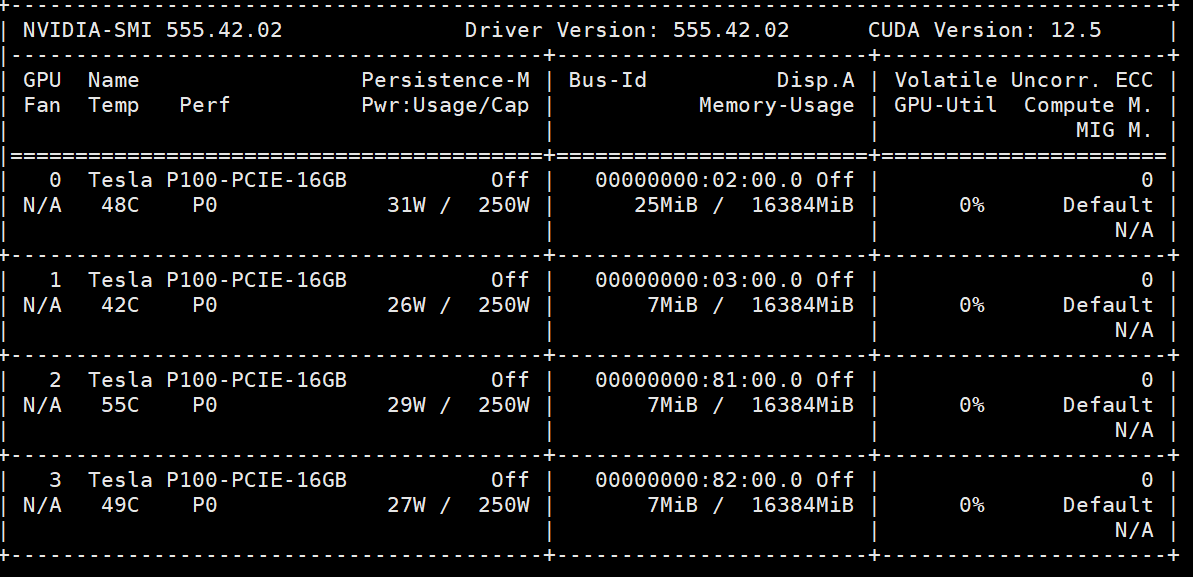Screen dimensions: 1193x577
Task: Click the 26W power usage value
Action: pos(406,305)
